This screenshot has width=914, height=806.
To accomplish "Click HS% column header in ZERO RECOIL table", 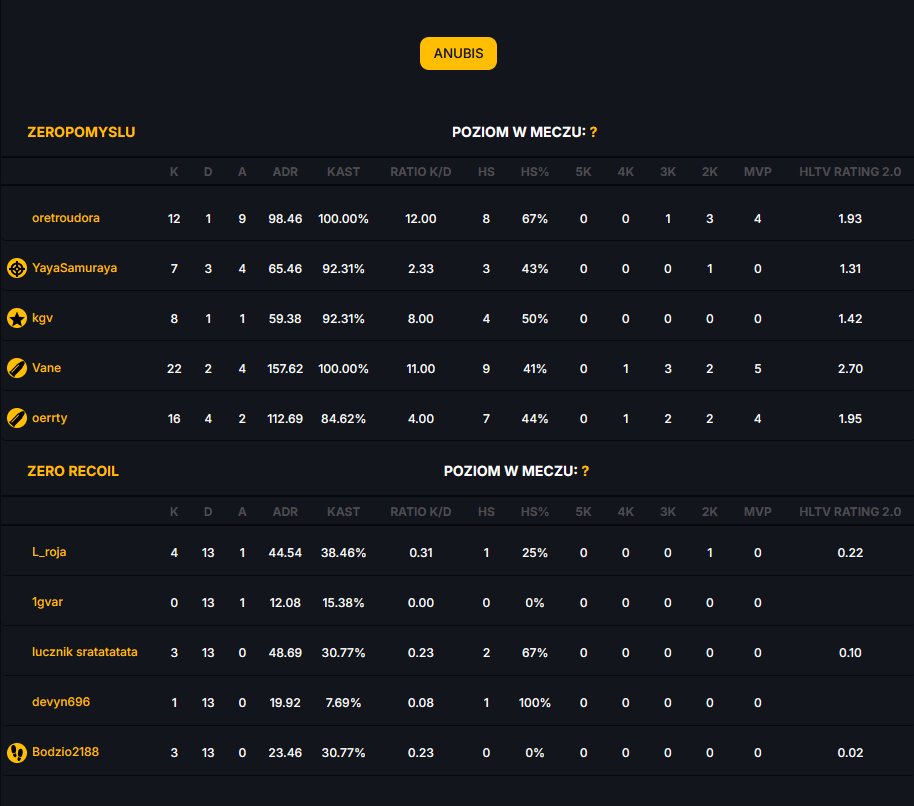I will click(x=535, y=512).
